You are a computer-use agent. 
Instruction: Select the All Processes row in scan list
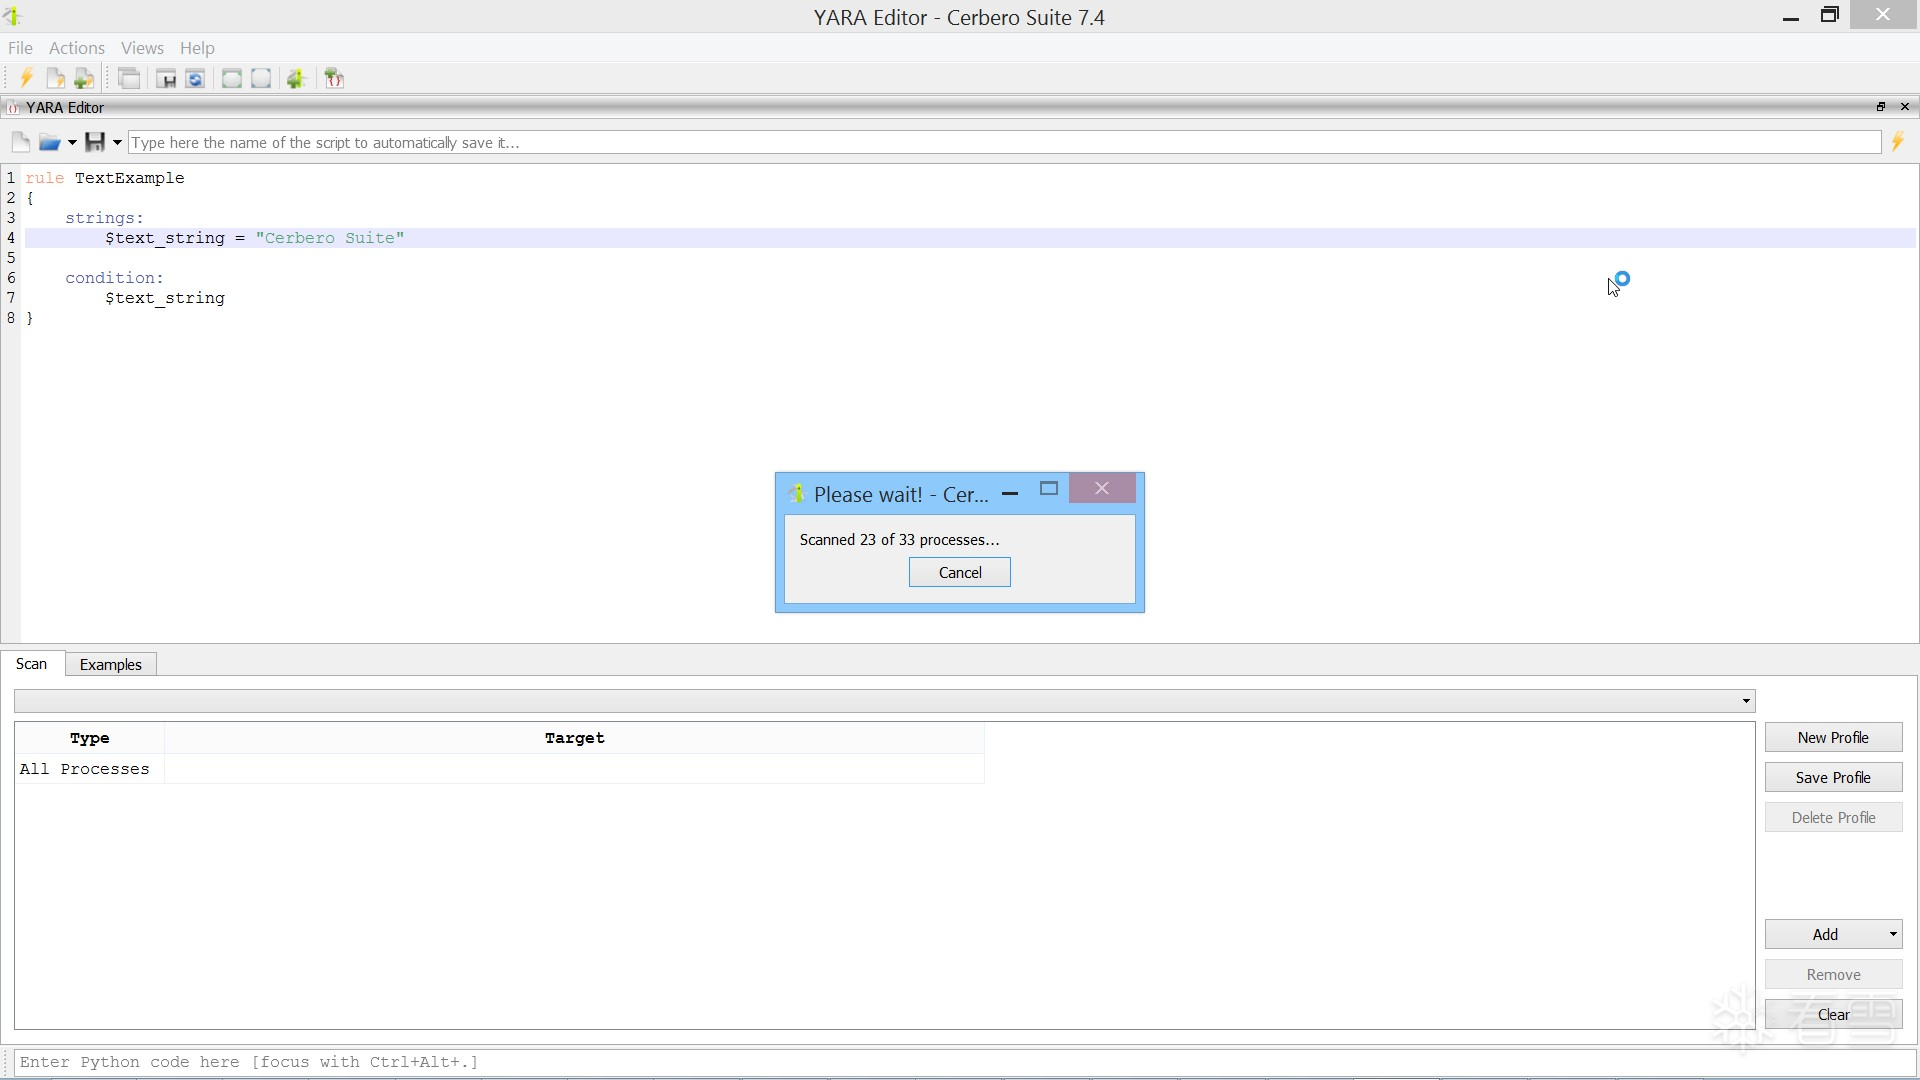tap(85, 769)
